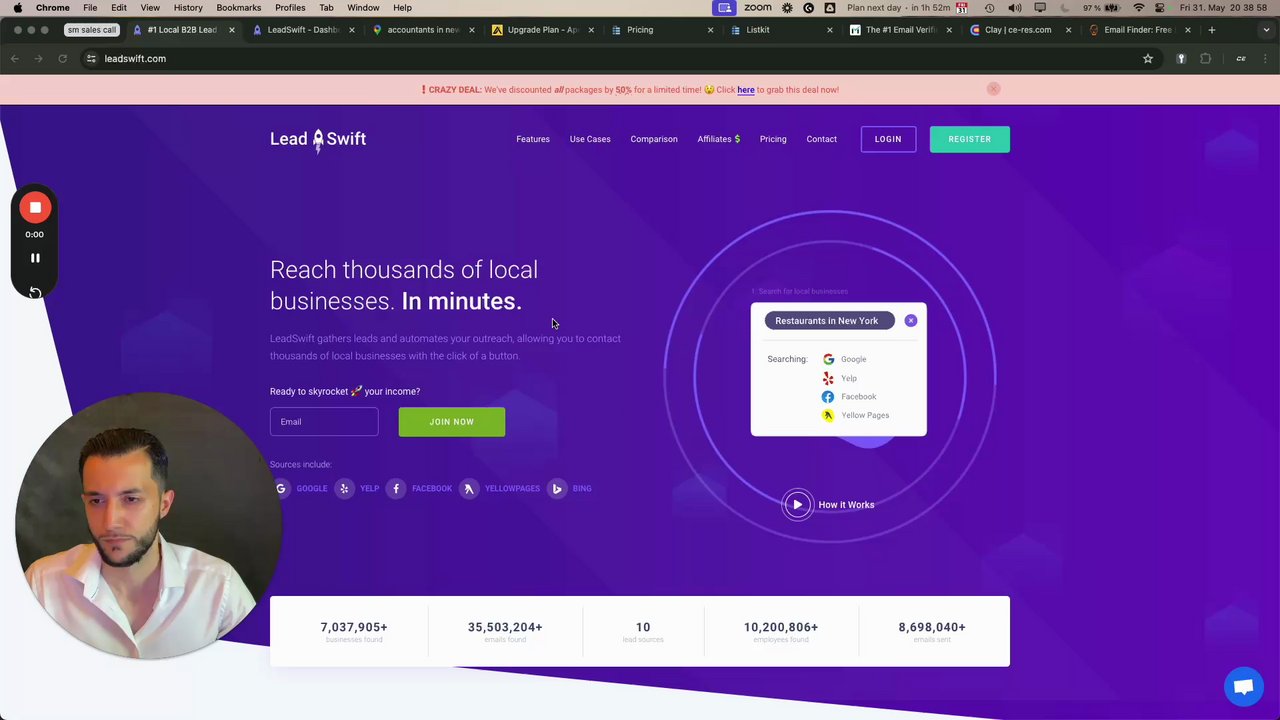Play the How it Works video
Screen dimensions: 1280x720
tap(798, 504)
